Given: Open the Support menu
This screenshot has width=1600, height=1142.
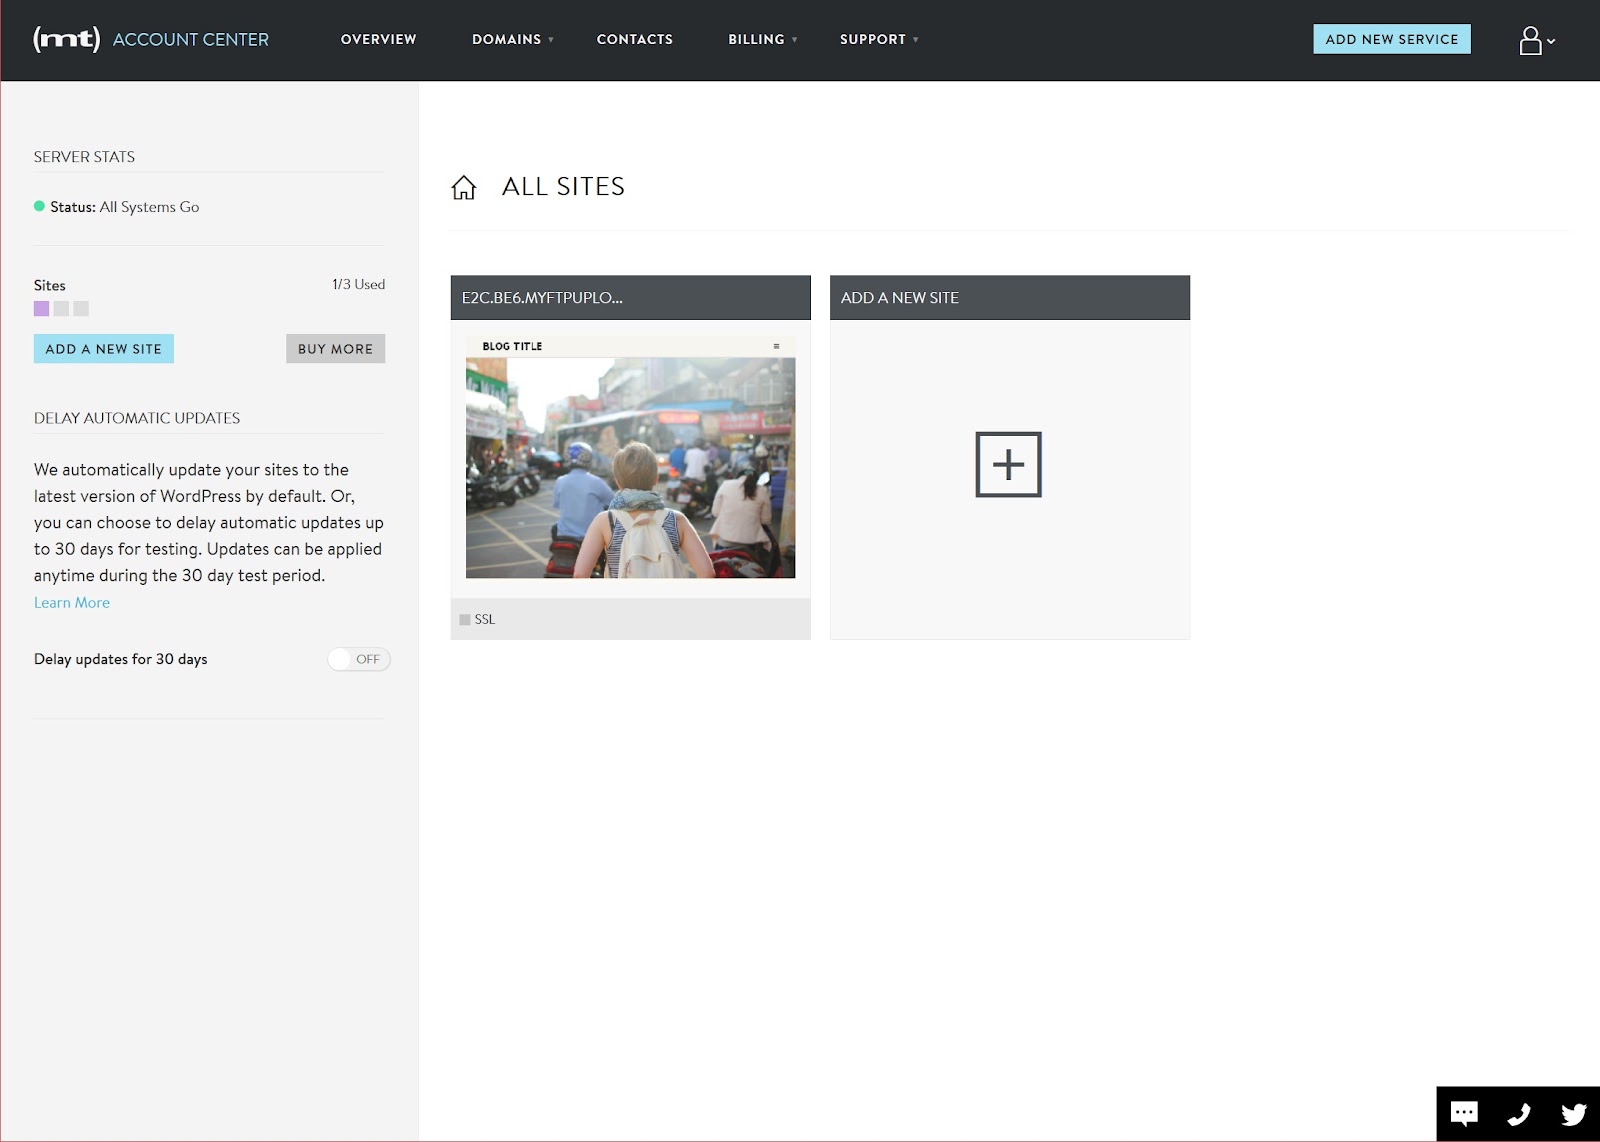Looking at the screenshot, I should point(872,39).
